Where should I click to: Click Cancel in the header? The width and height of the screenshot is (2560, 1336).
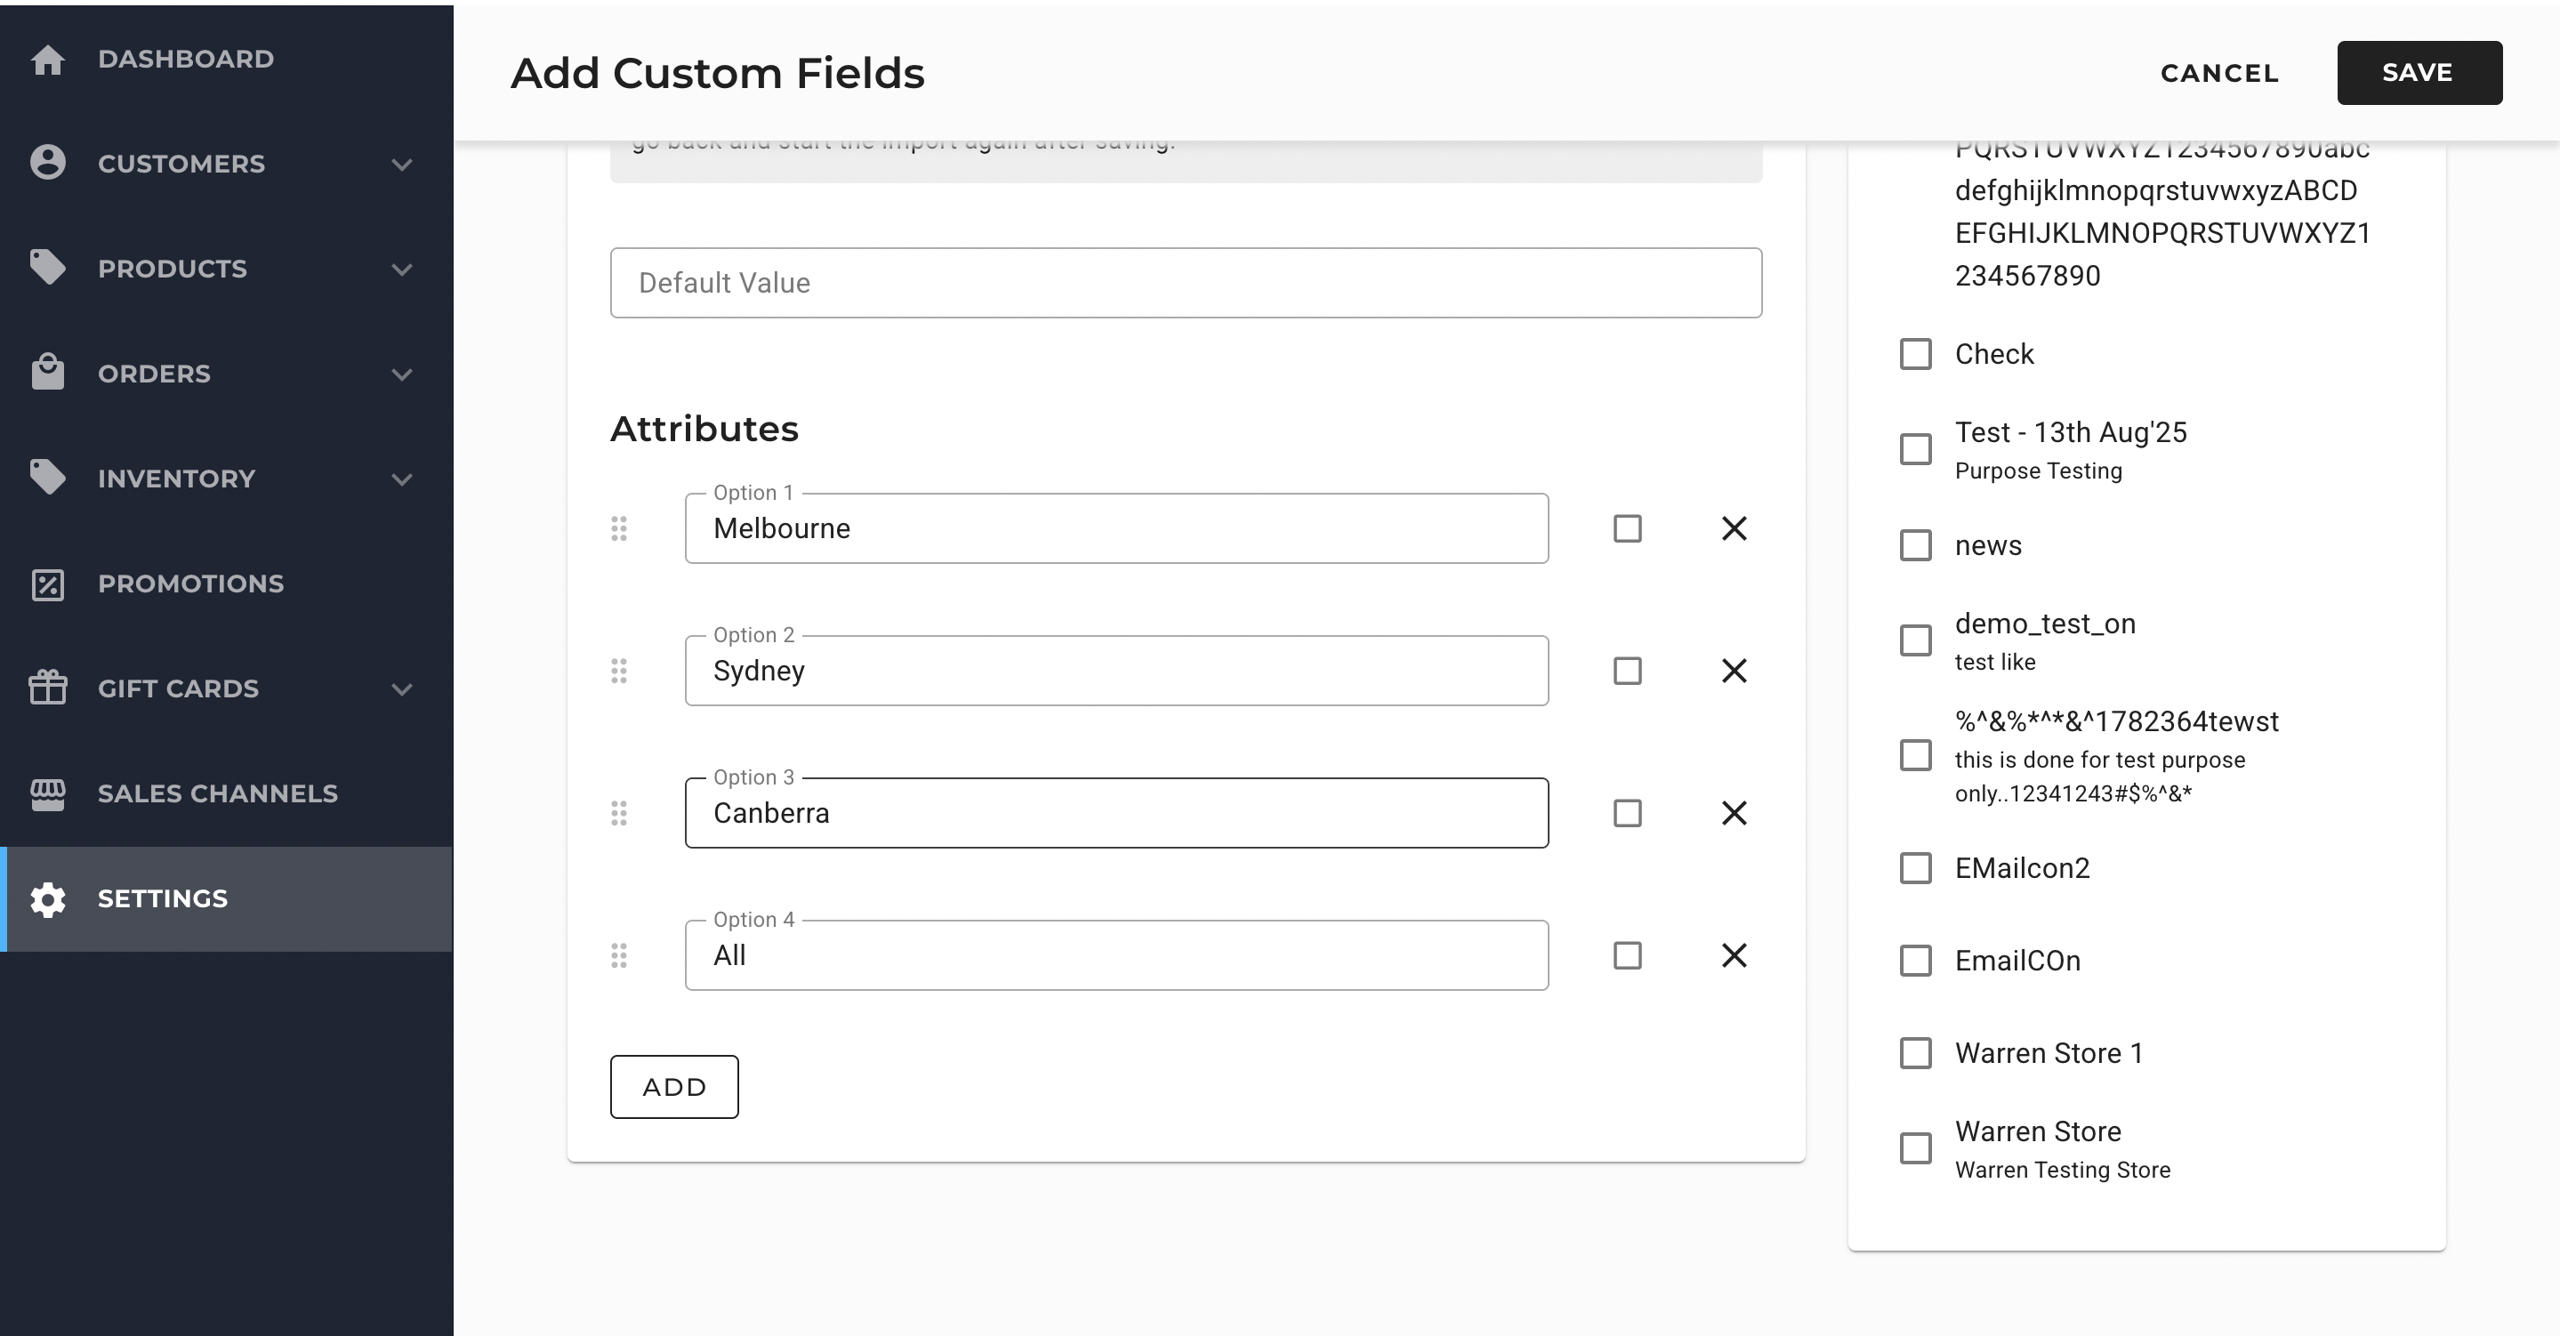pos(2219,73)
